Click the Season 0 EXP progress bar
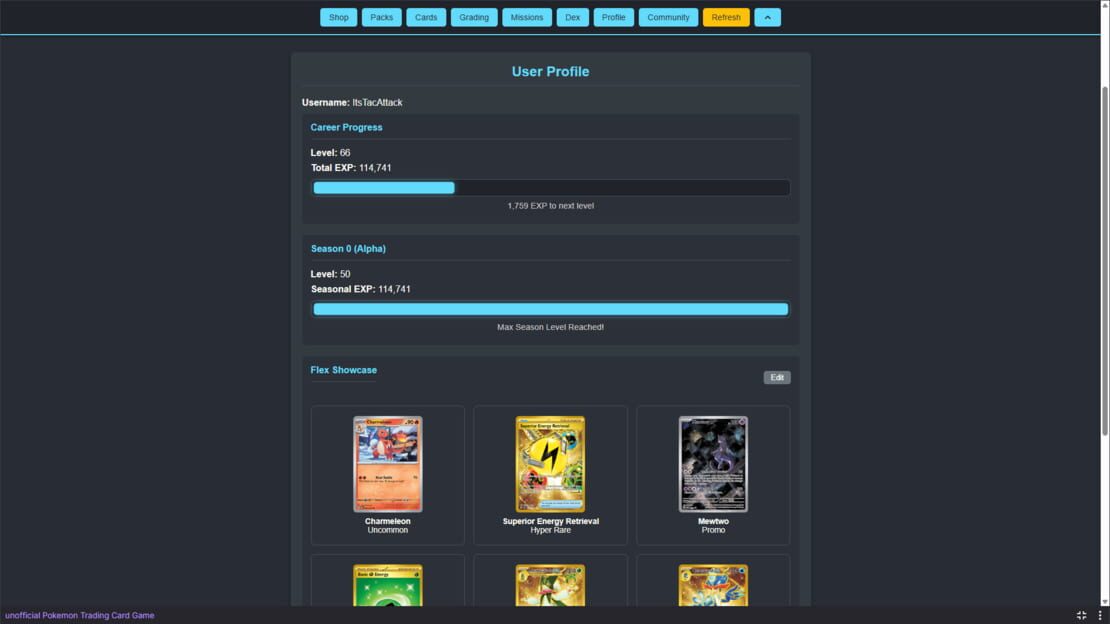 click(551, 309)
